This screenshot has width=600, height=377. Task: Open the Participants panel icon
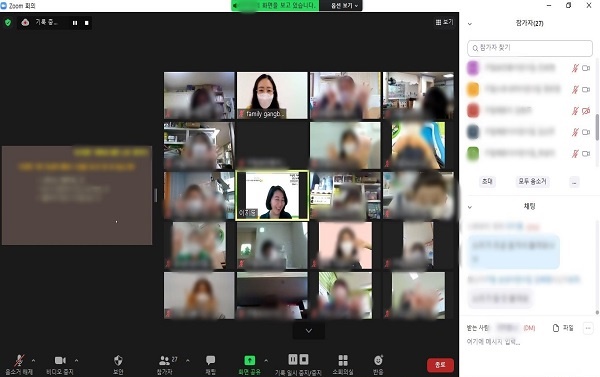click(x=164, y=360)
